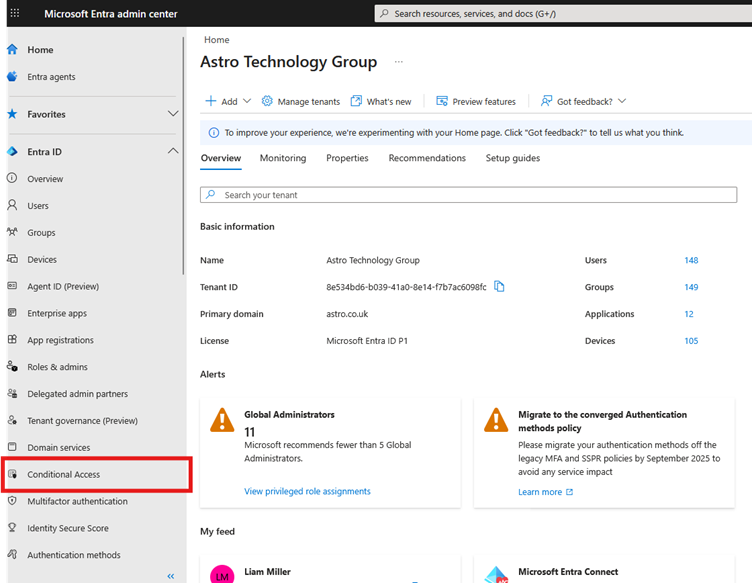Click the Agent ID (Preview) icon

(12, 286)
